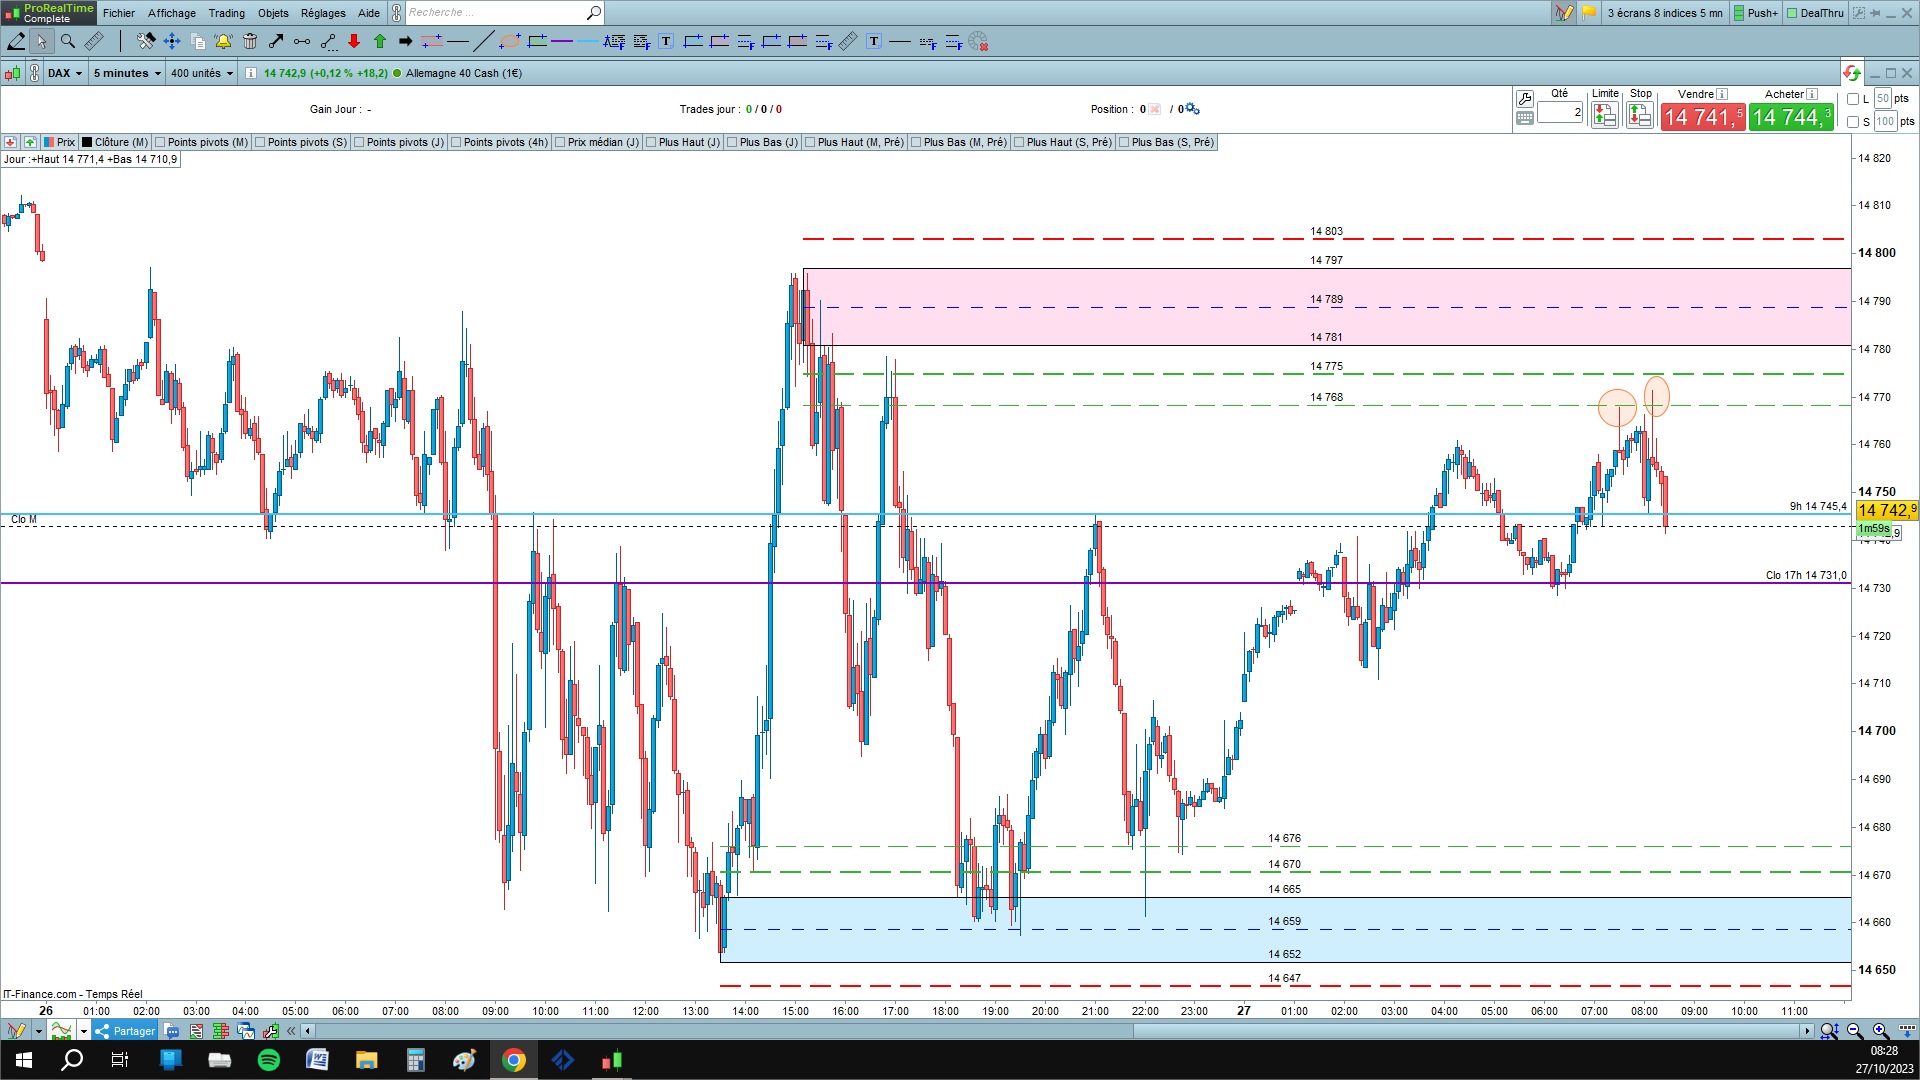Screen dimensions: 1920x1080
Task: Open the Réglages menu
Action: (323, 13)
